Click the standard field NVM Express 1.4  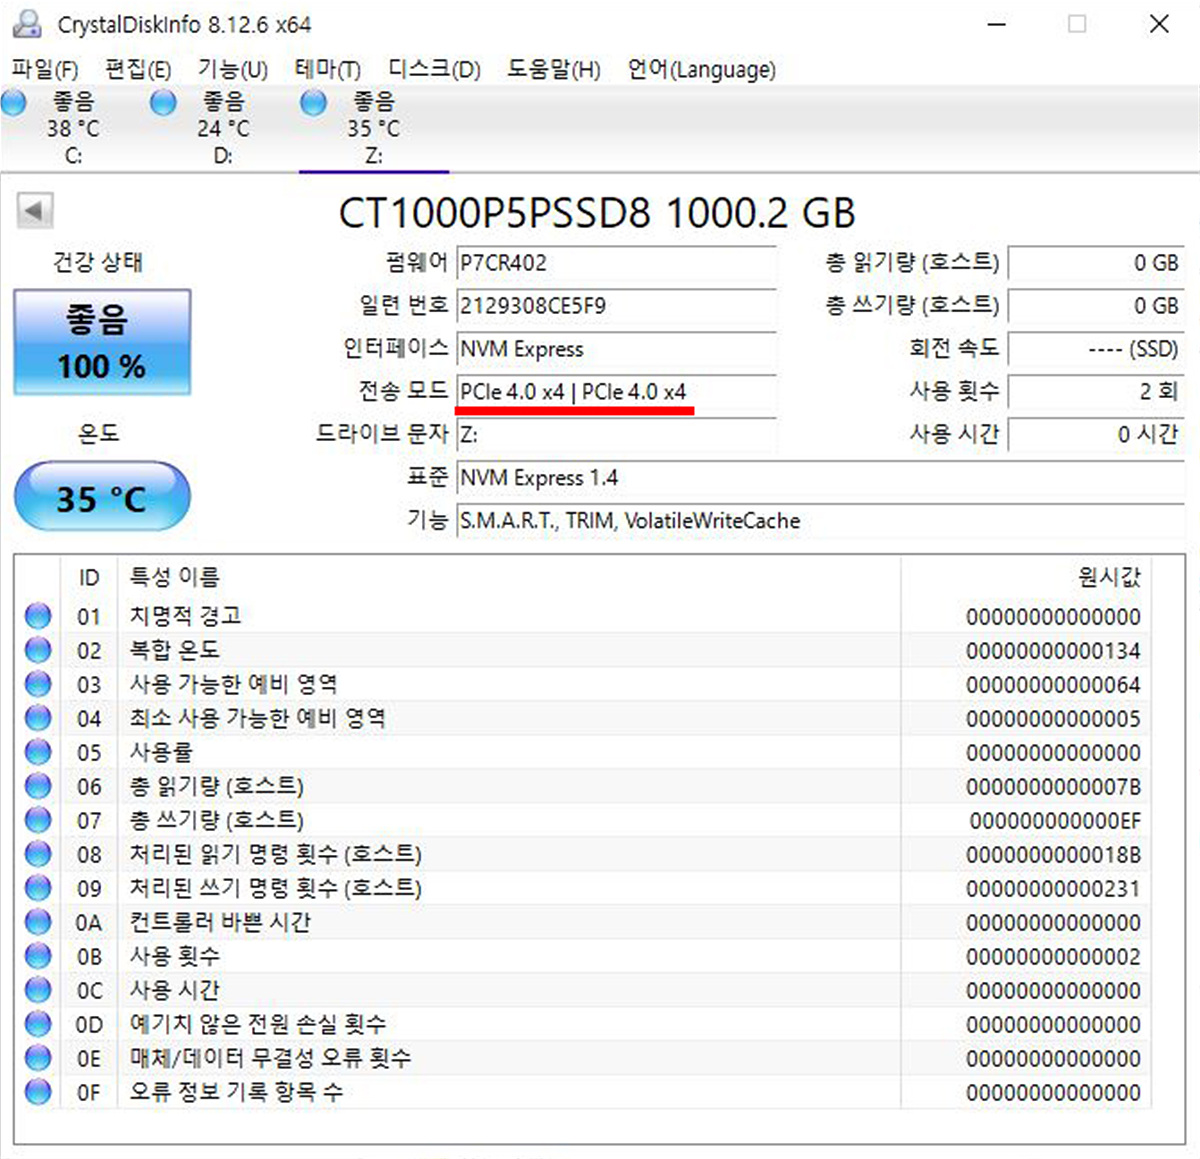click(x=821, y=478)
